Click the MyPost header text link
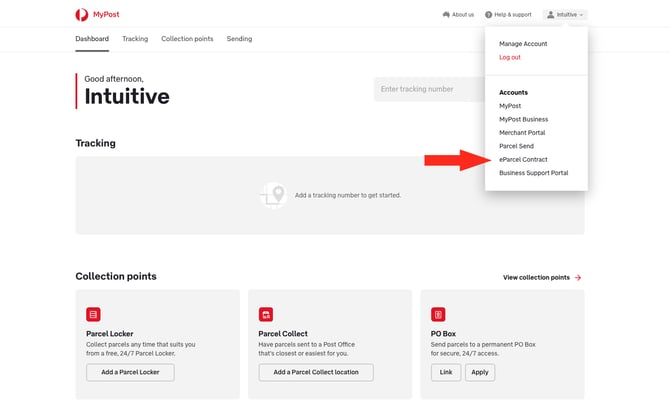 point(106,15)
